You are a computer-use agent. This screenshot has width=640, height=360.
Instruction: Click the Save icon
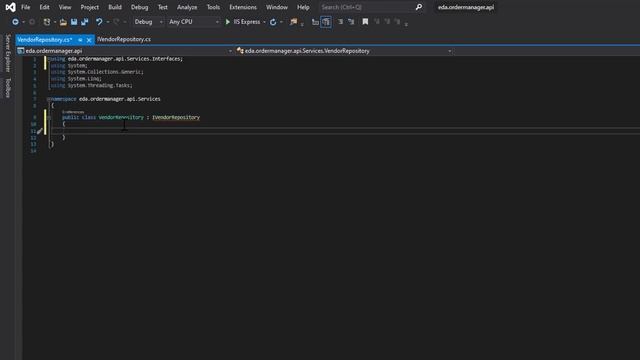pos(74,22)
